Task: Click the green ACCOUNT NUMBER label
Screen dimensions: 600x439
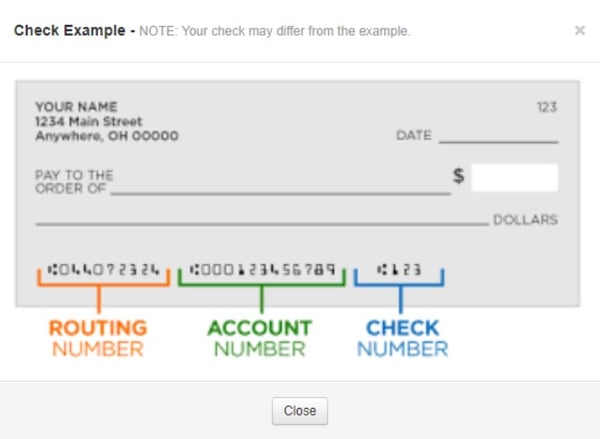Action: (260, 338)
